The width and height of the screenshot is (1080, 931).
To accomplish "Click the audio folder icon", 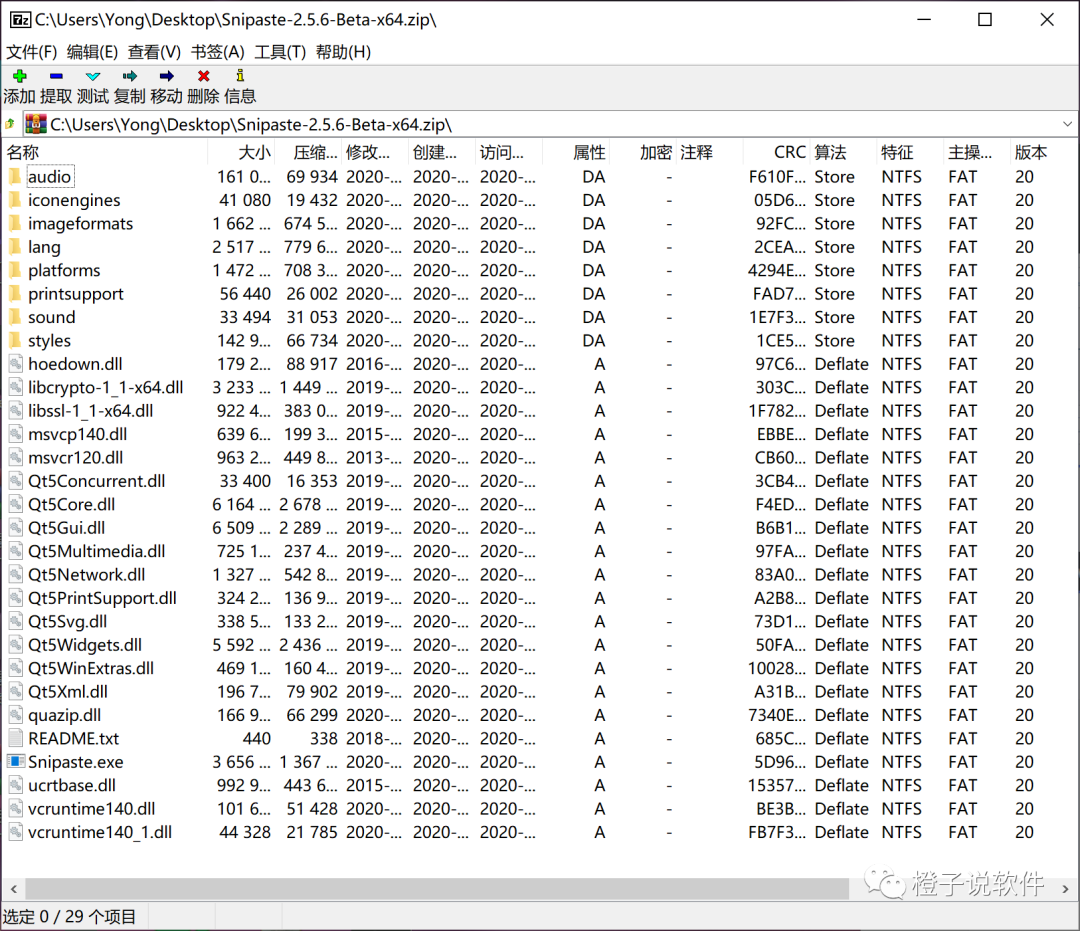I will [14, 177].
